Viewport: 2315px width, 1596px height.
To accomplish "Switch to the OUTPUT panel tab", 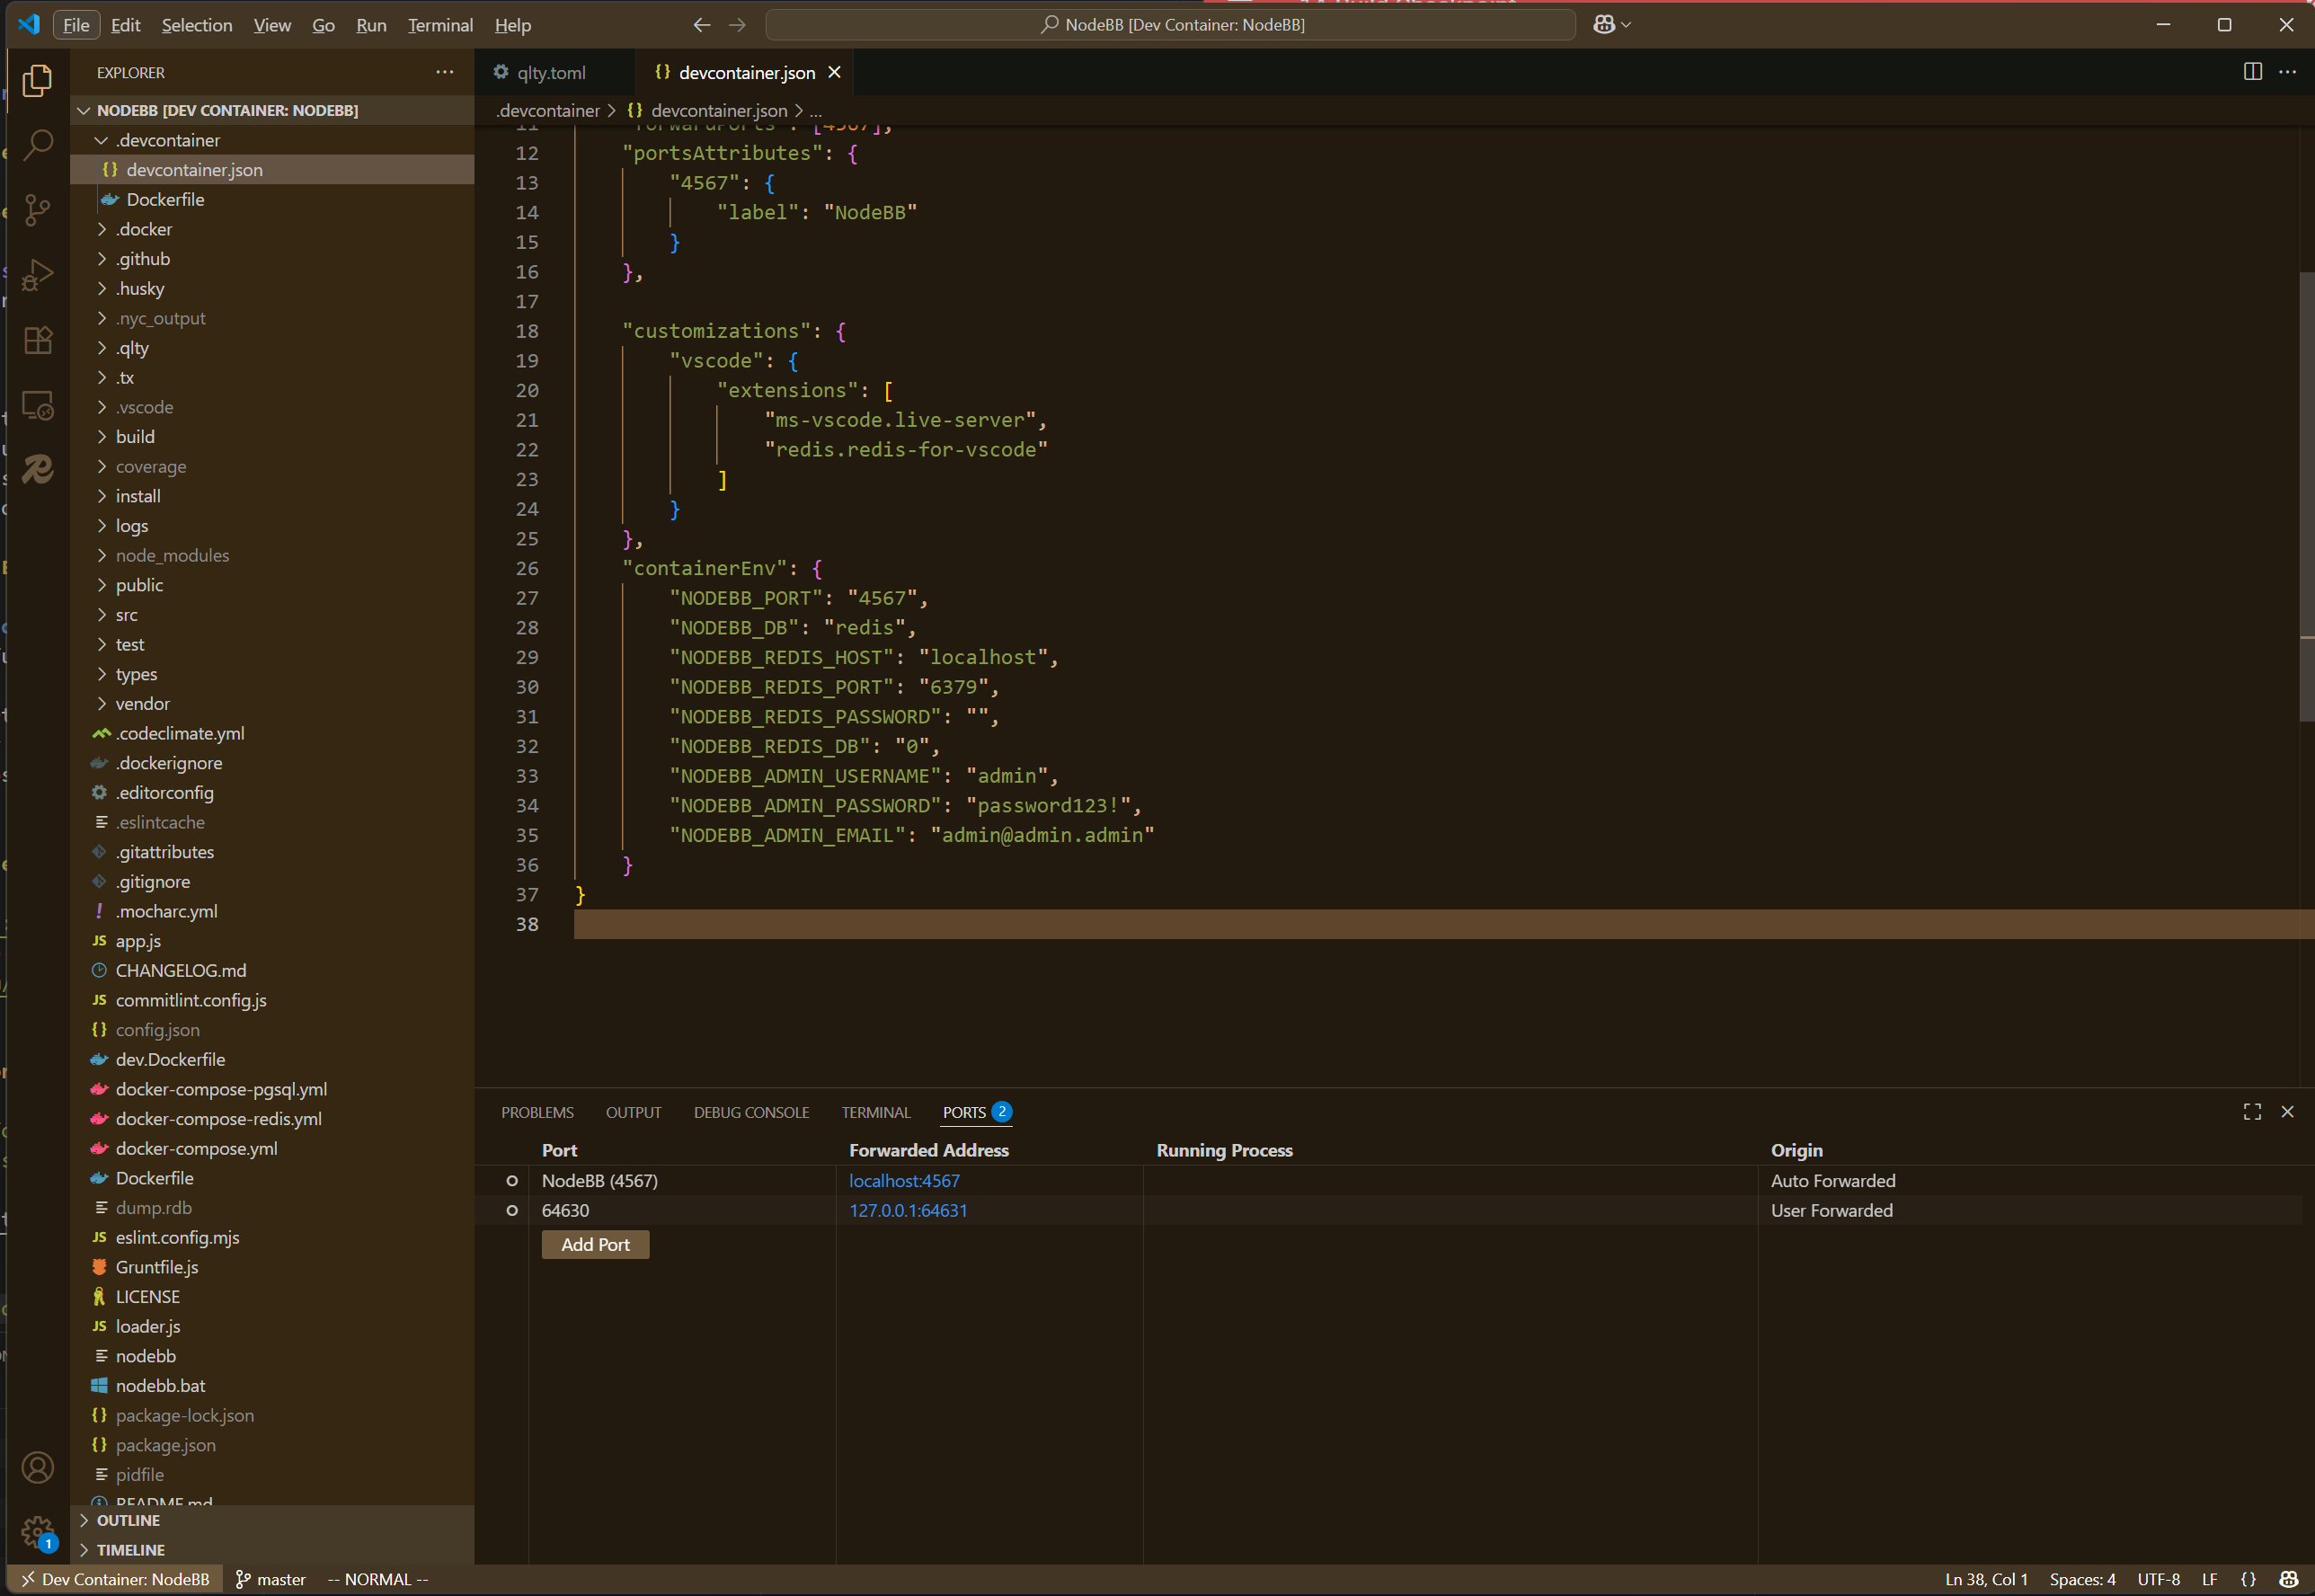I will [633, 1113].
